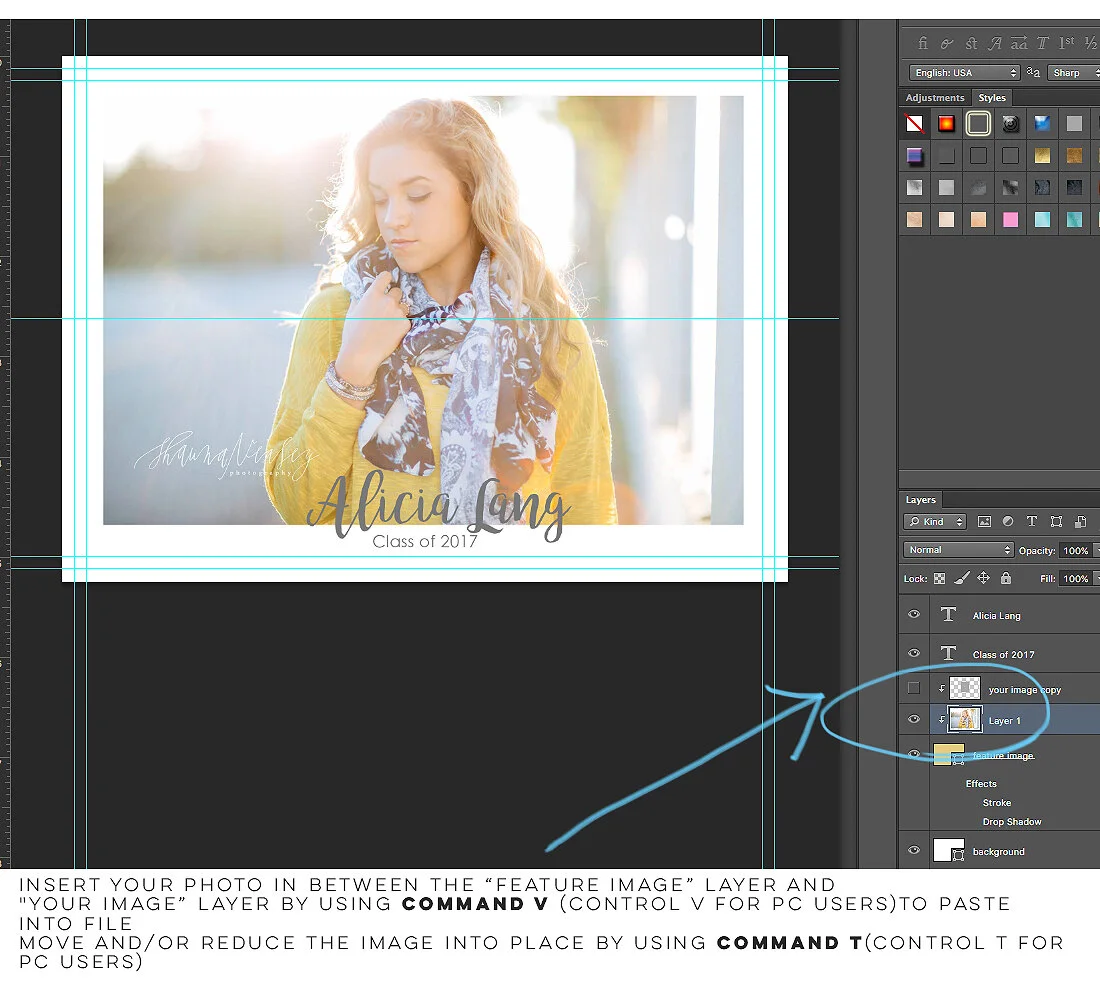This screenshot has height=987, width=1100.
Task: Select the filter-for-type-layers icon in Layers panel
Action: point(1032,521)
